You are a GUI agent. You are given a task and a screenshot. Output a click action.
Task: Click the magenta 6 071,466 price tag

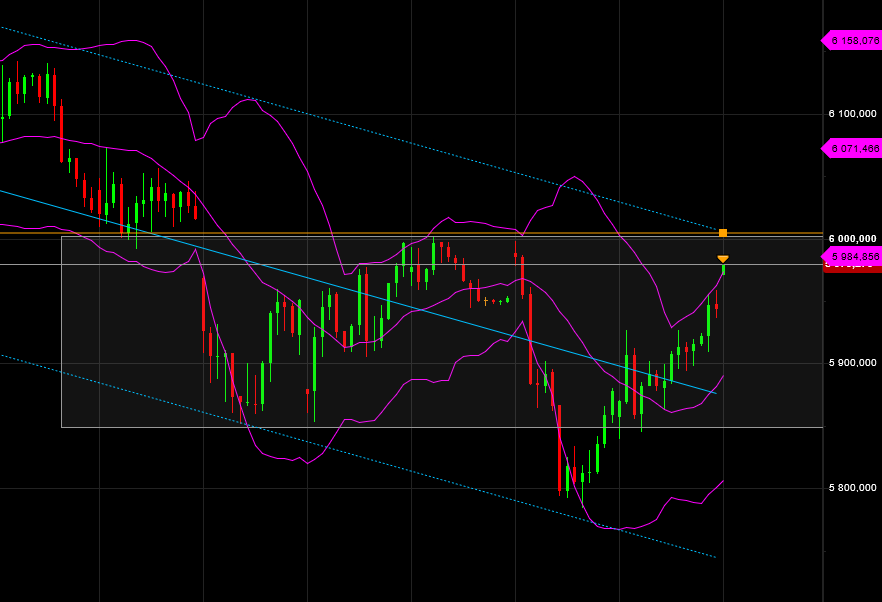[x=851, y=149]
